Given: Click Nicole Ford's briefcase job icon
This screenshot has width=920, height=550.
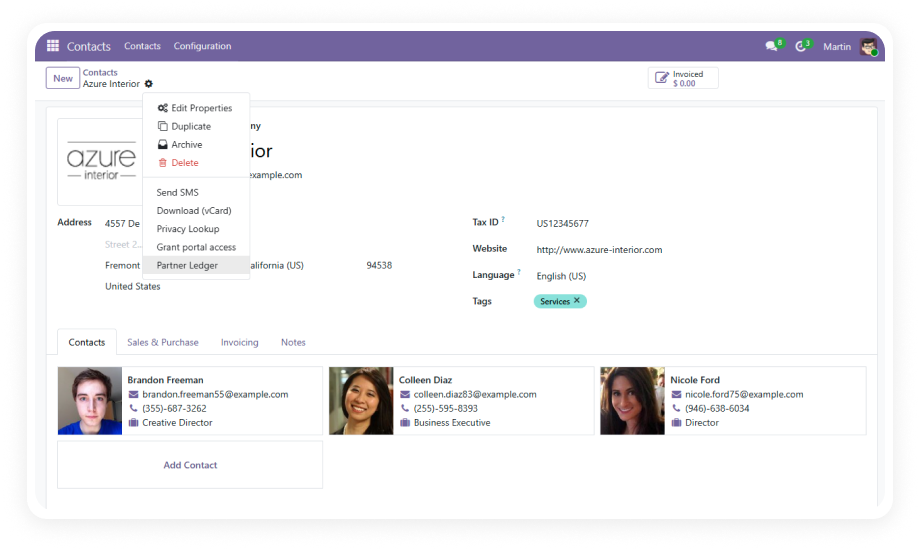Looking at the screenshot, I should click(x=677, y=423).
